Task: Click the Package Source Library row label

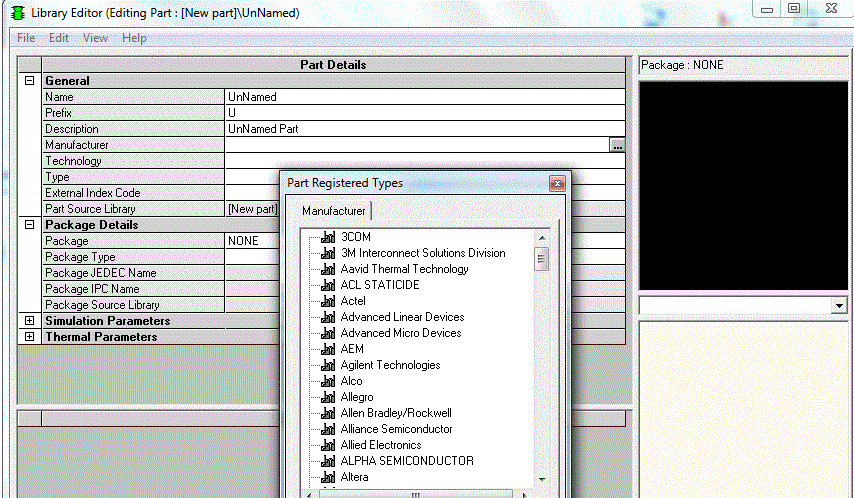Action: coord(102,305)
